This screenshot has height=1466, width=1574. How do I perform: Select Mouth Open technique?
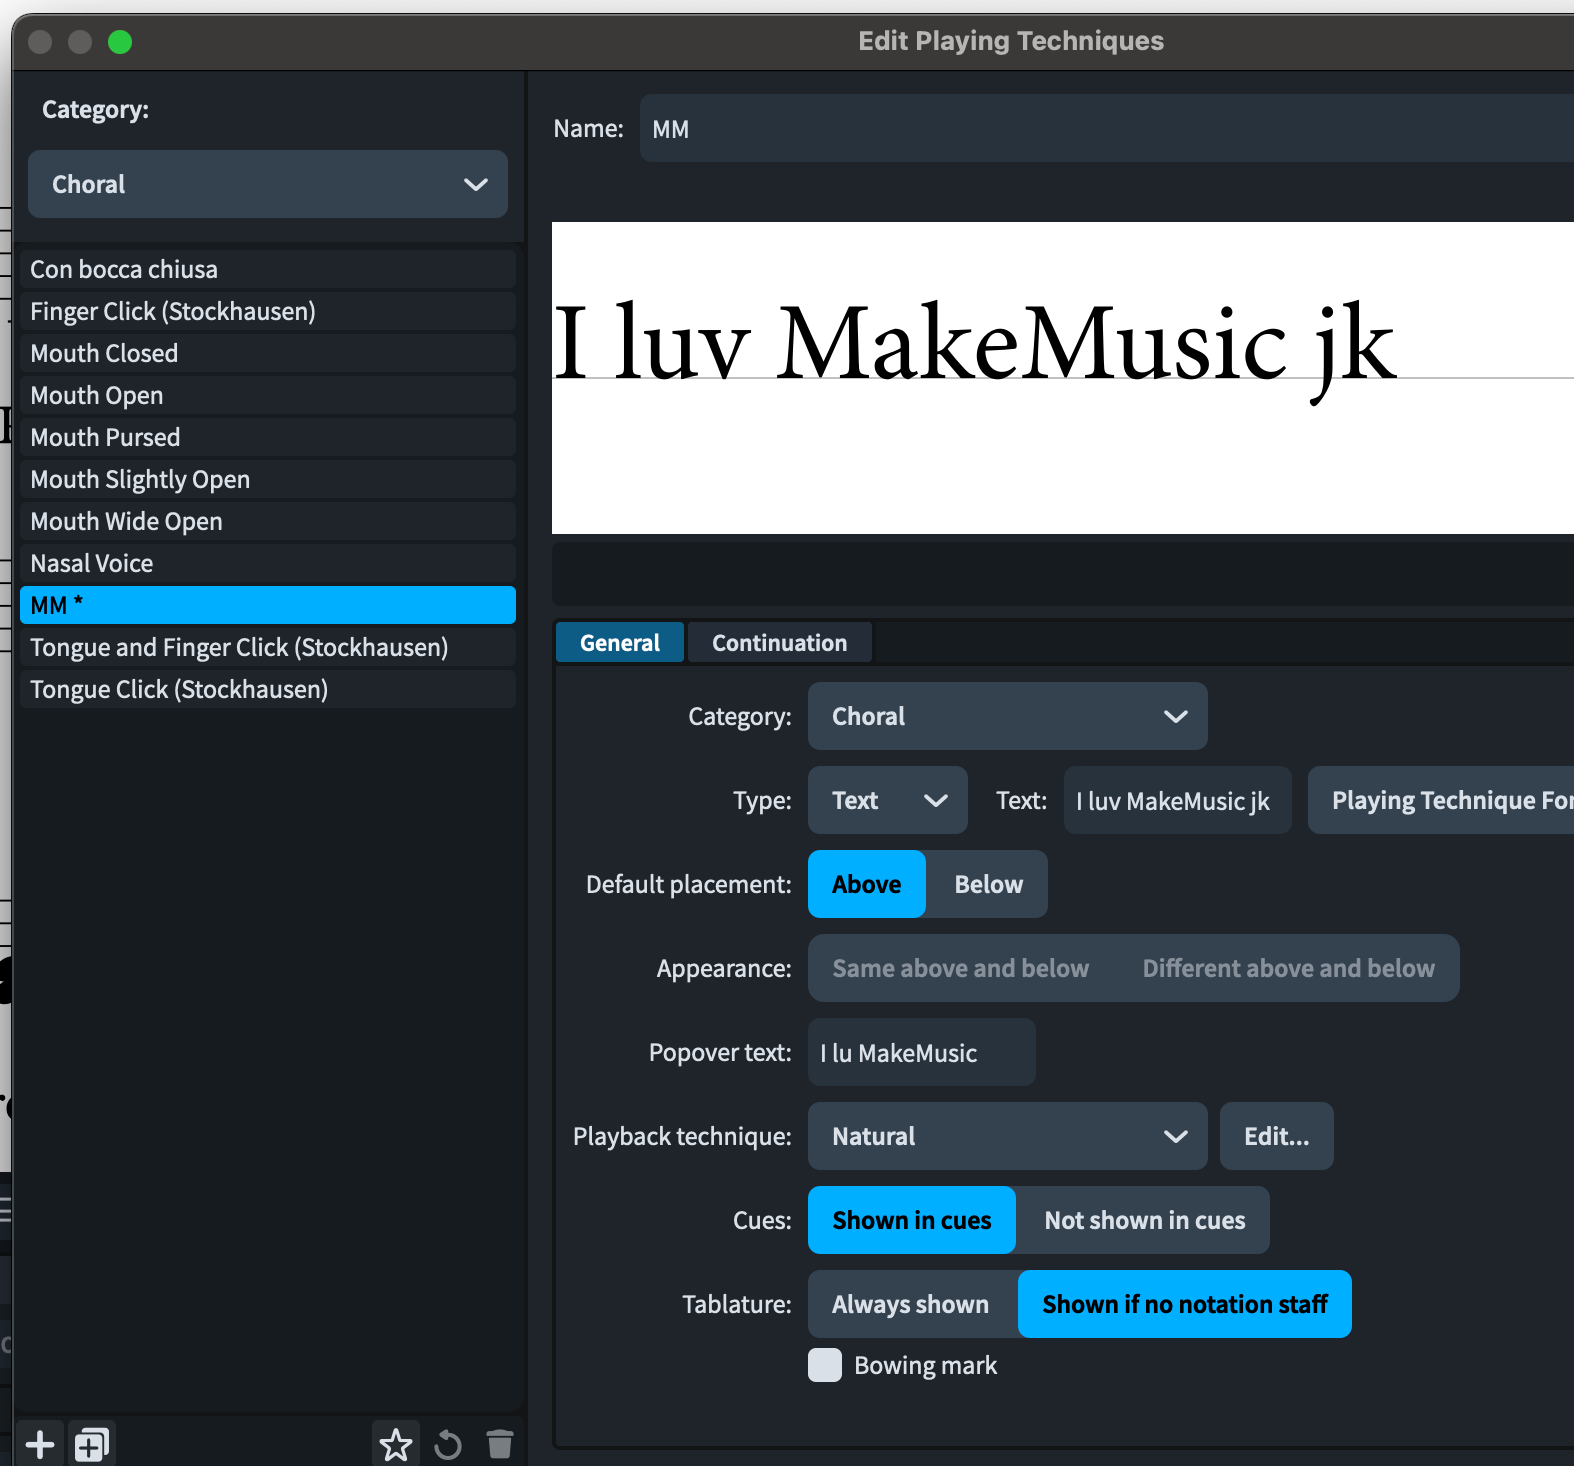pyautogui.click(x=268, y=395)
